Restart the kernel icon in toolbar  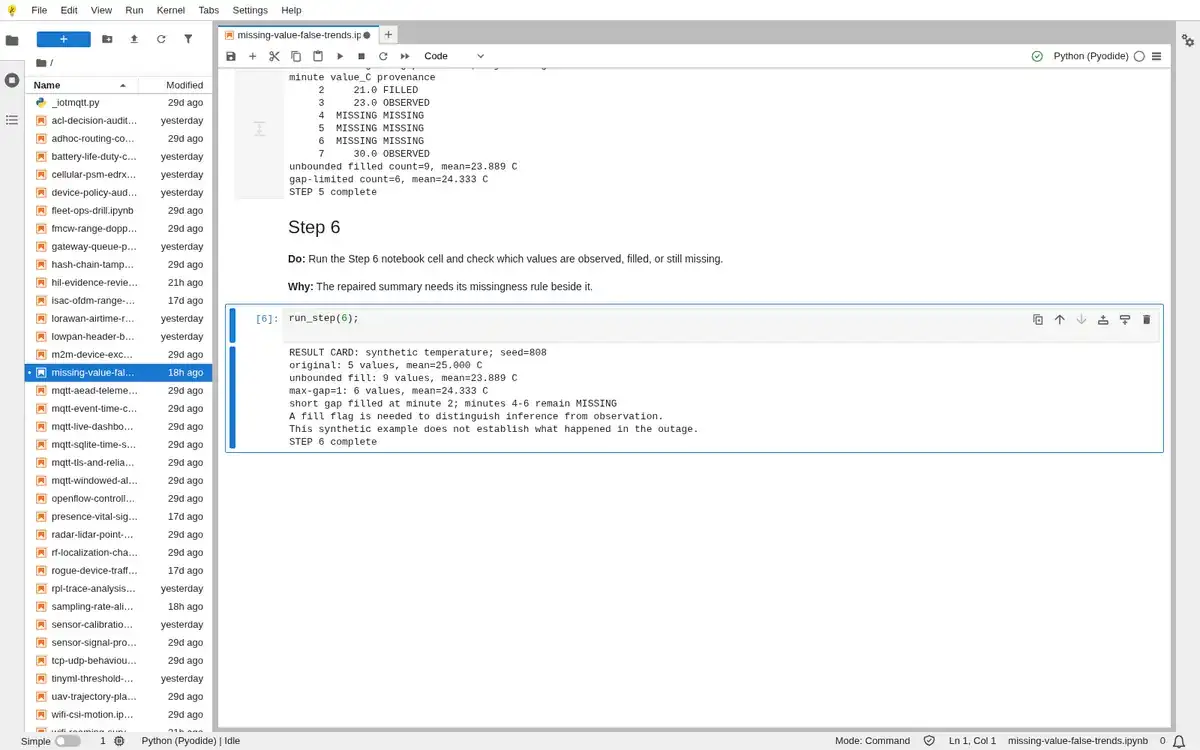click(383, 57)
